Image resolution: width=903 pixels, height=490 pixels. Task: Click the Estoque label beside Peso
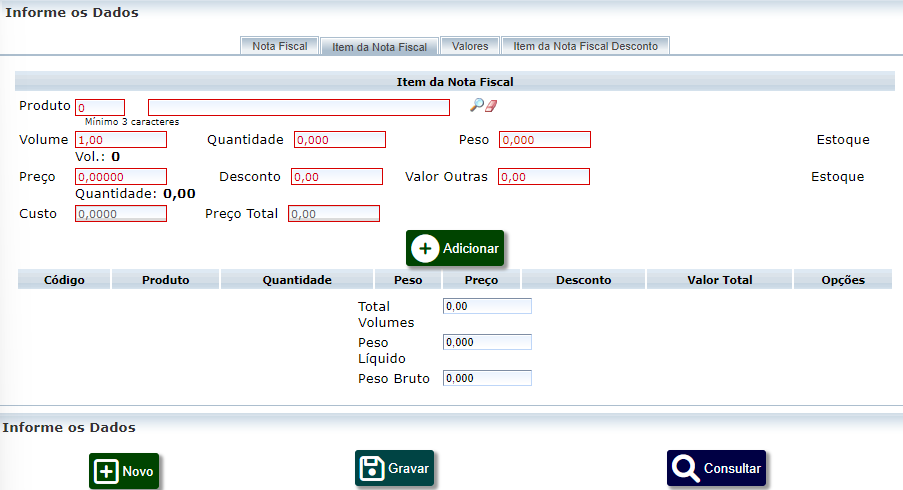coord(843,139)
